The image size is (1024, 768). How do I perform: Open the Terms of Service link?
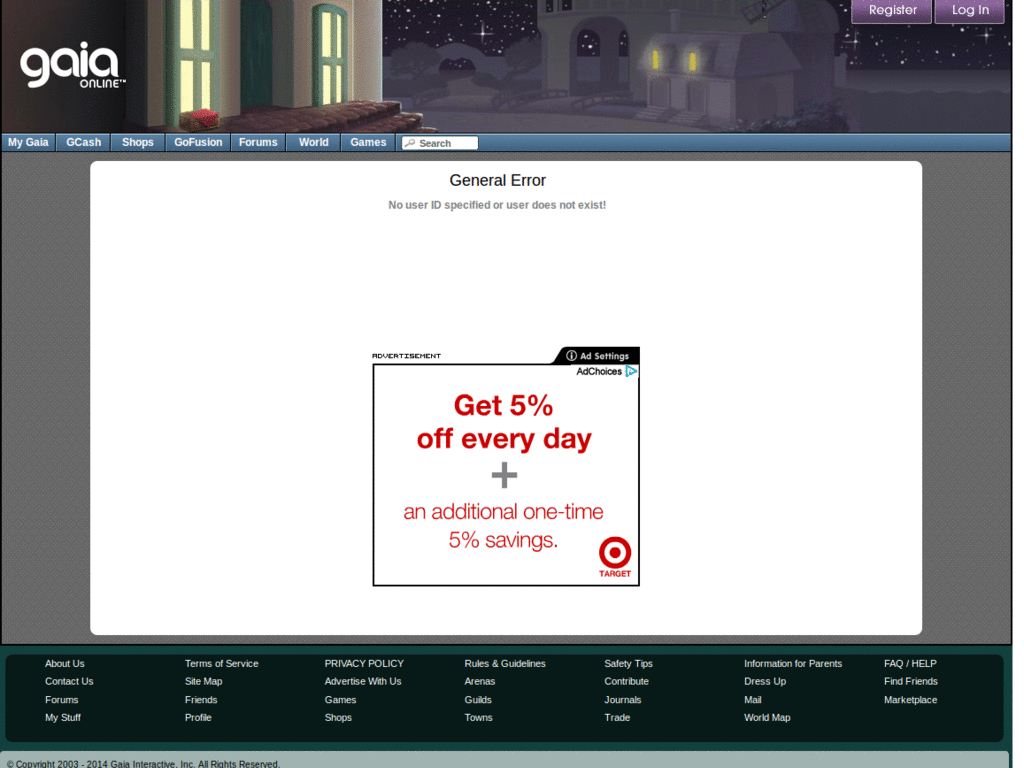click(x=221, y=663)
